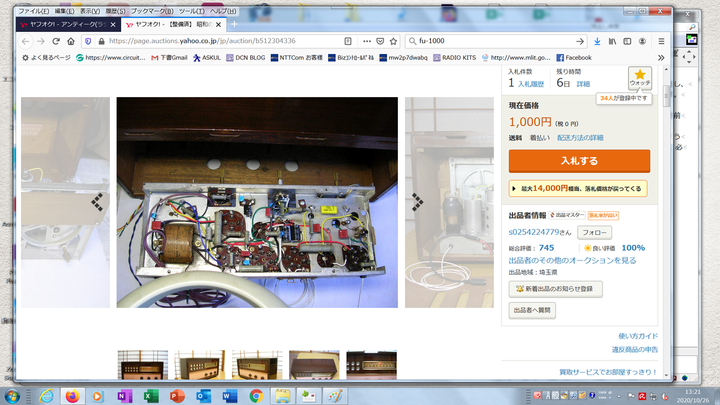
Task: Launch Google Chrome from the taskbar
Action: pos(255,395)
